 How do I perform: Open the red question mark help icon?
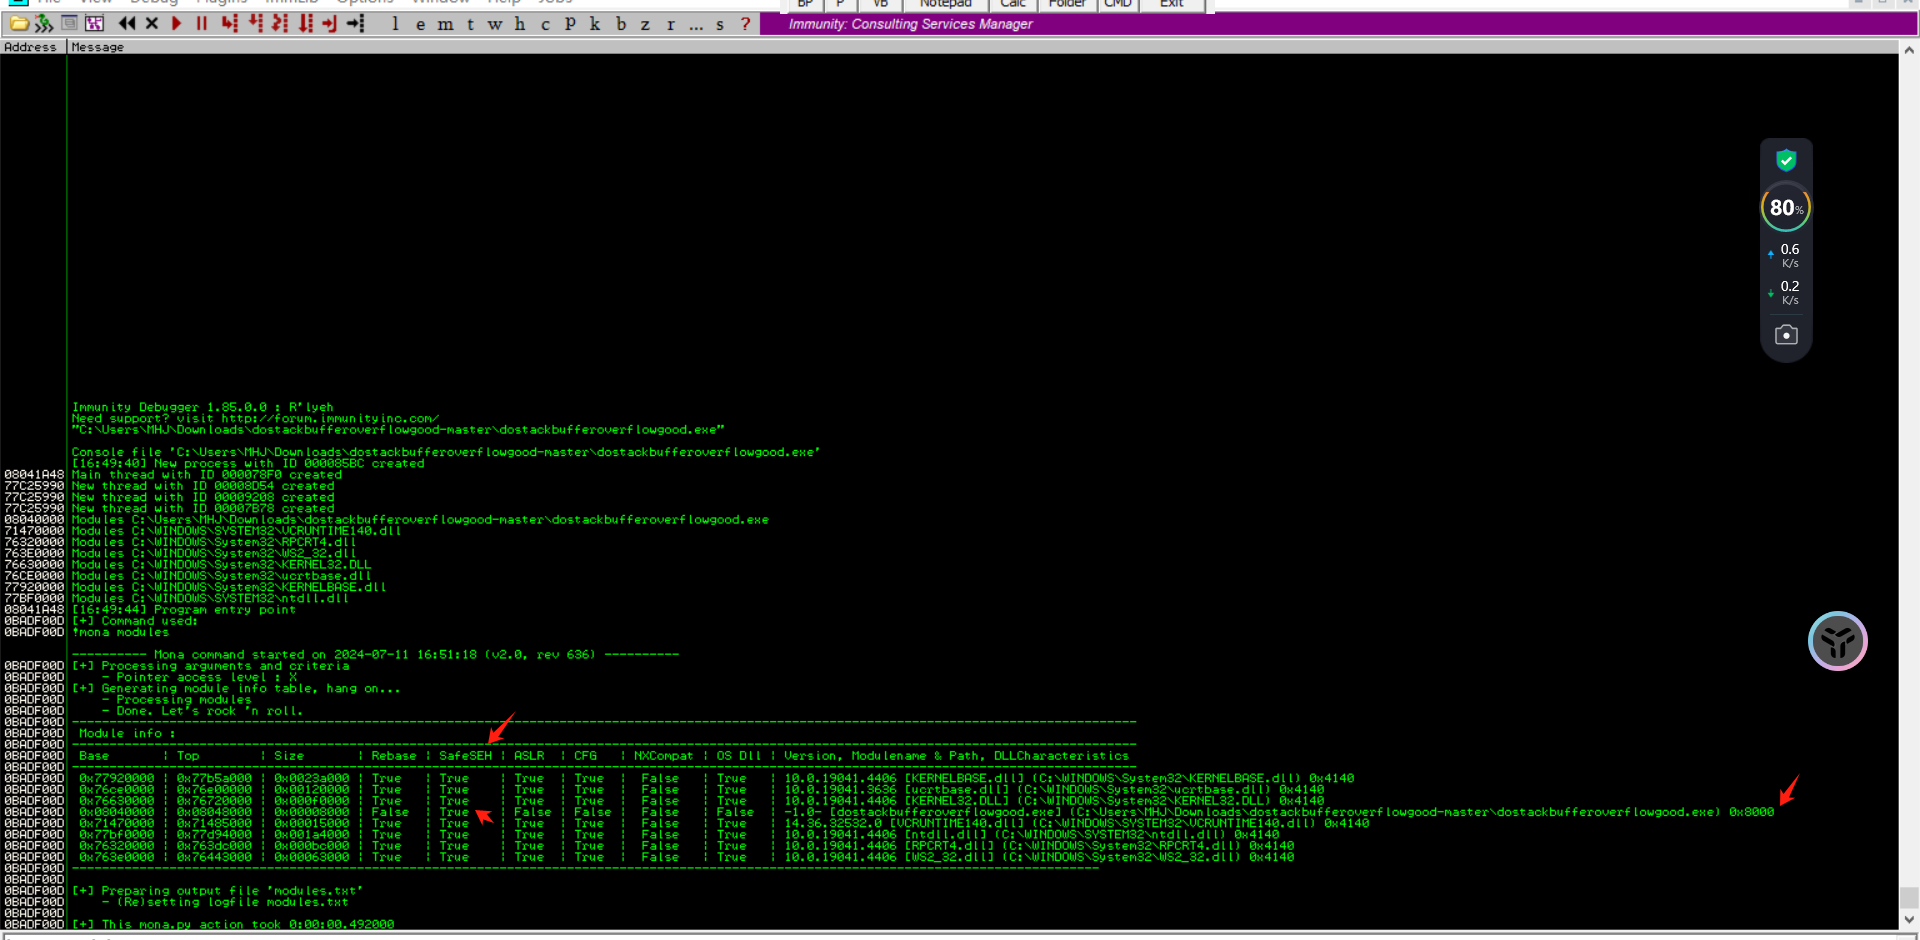pyautogui.click(x=745, y=24)
